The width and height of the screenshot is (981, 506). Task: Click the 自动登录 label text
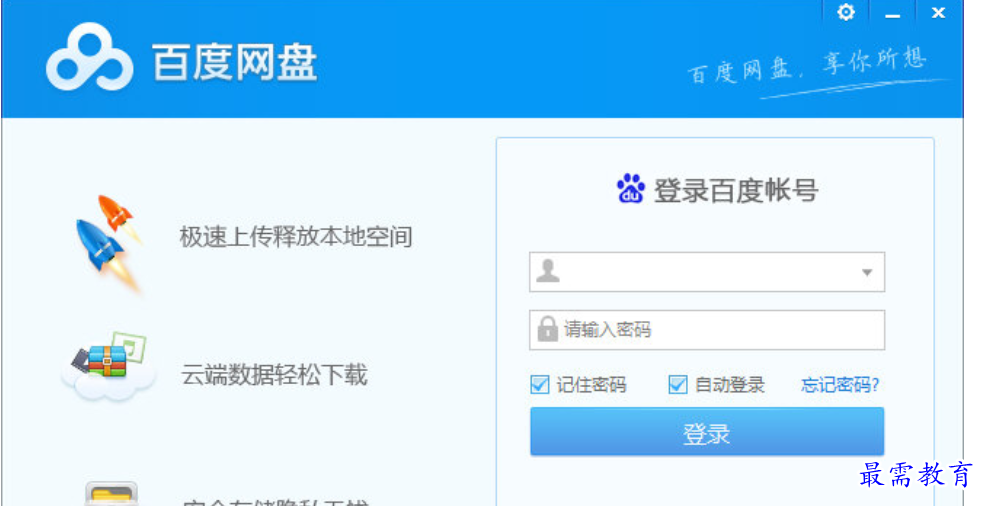(x=730, y=385)
